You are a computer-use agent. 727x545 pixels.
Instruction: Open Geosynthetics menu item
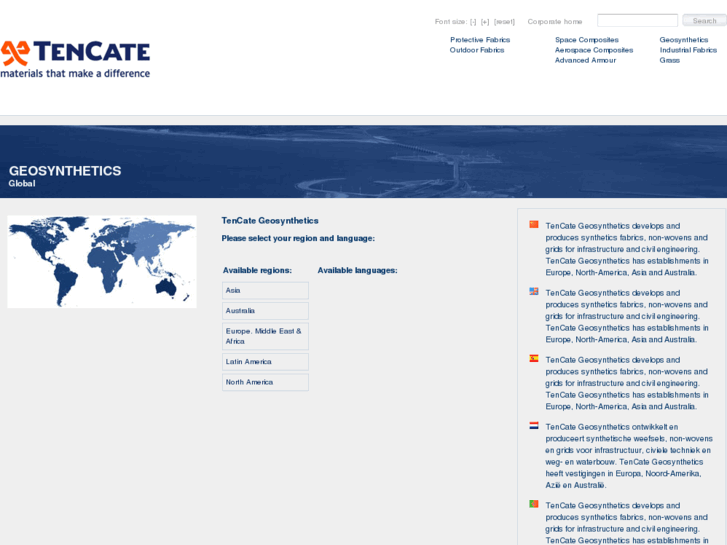tap(684, 40)
